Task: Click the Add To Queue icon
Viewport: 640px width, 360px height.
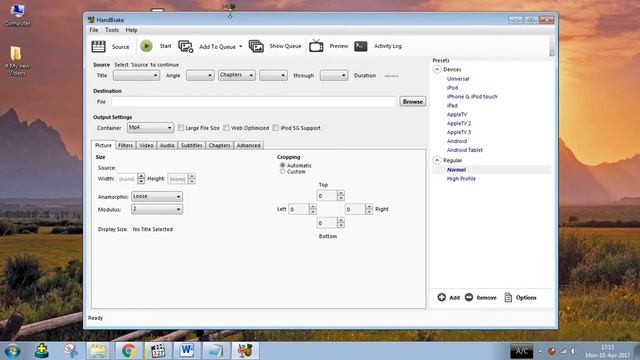Action: point(186,47)
